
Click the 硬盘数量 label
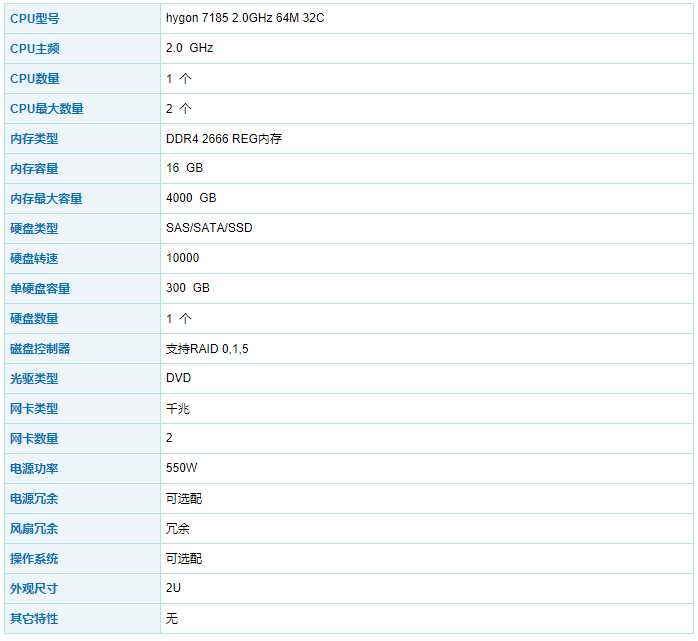(34, 318)
